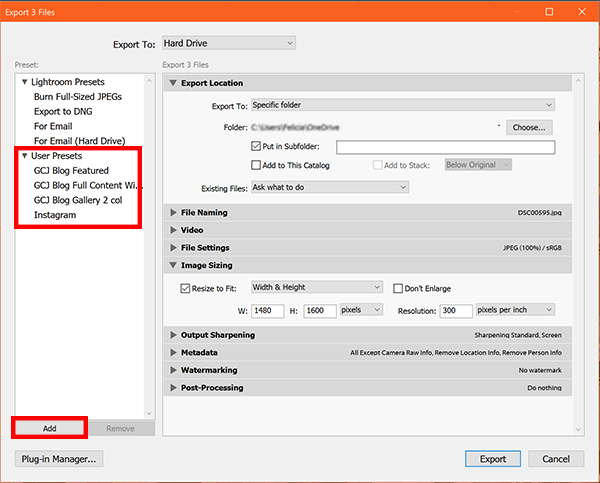Select the GCJ Blog Featured preset
600x483 pixels.
[x=71, y=171]
